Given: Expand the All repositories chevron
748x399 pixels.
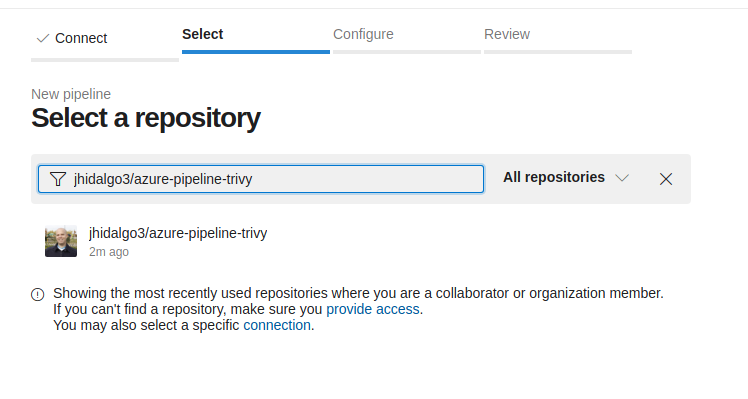Looking at the screenshot, I should pos(622,178).
